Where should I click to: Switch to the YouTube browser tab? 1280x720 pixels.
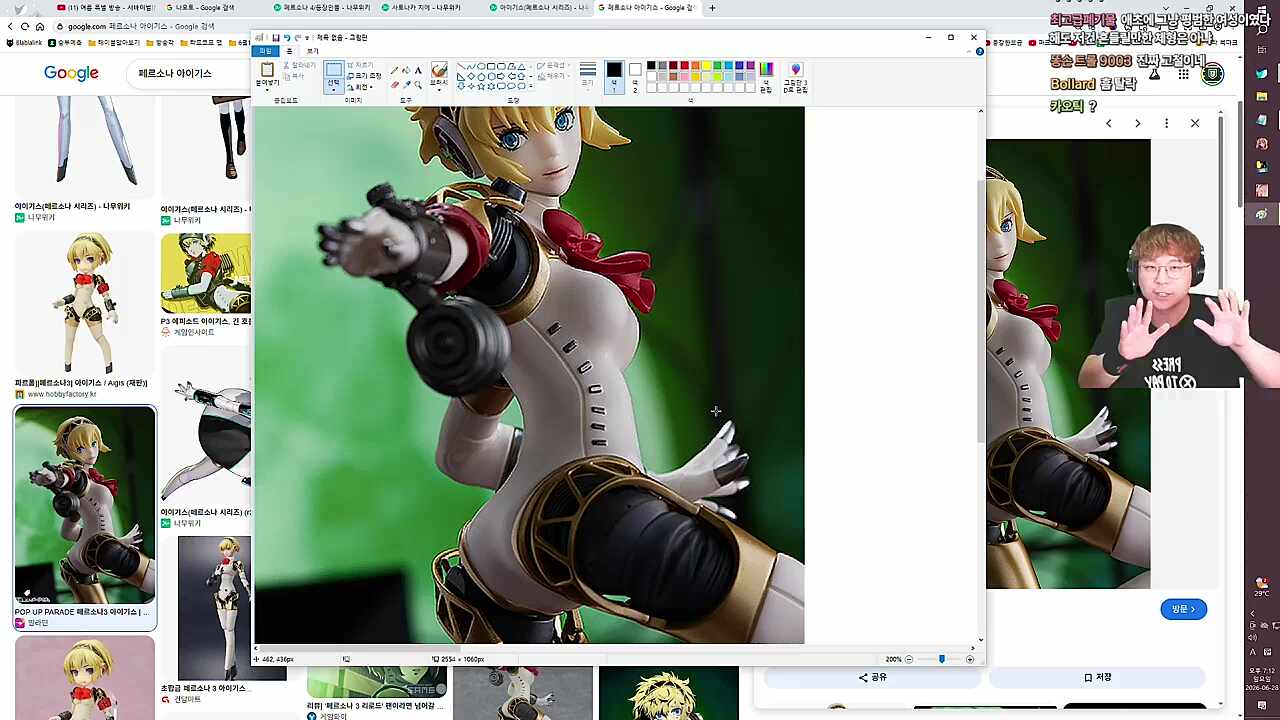pyautogui.click(x=105, y=8)
